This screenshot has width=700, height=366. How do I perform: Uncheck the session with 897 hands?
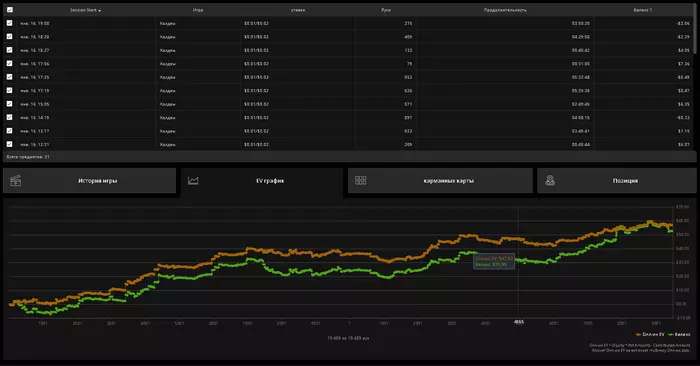pos(9,117)
